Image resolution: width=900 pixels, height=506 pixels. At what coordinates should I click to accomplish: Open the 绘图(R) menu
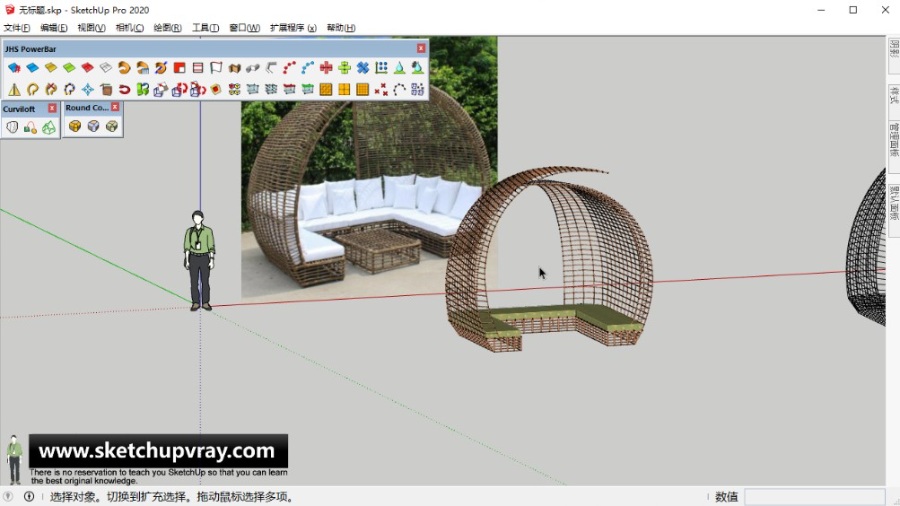168,28
